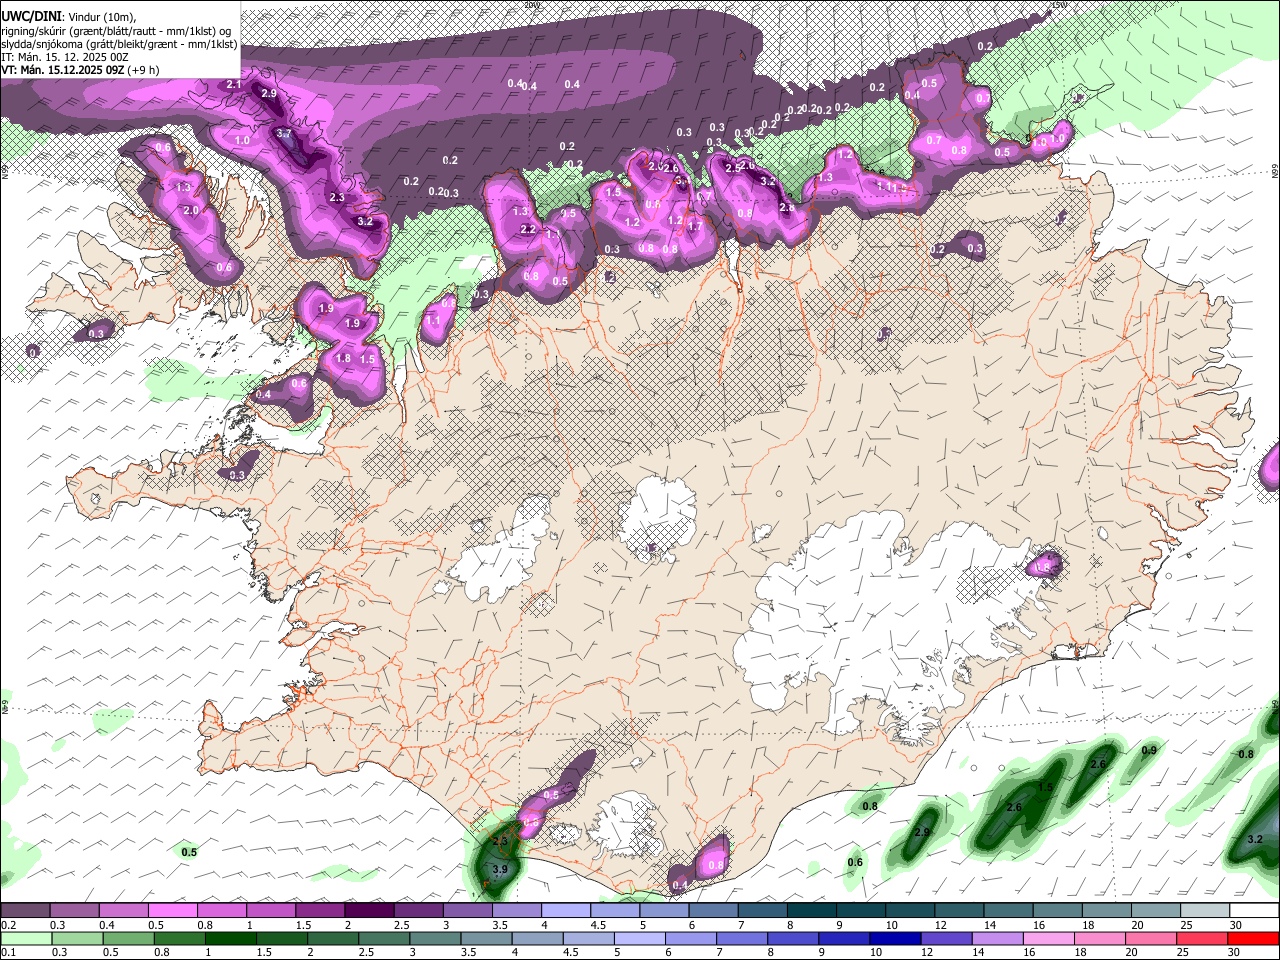Select pale green swatch above 0.1 in bottom legend
The width and height of the screenshot is (1280, 960).
(26, 939)
